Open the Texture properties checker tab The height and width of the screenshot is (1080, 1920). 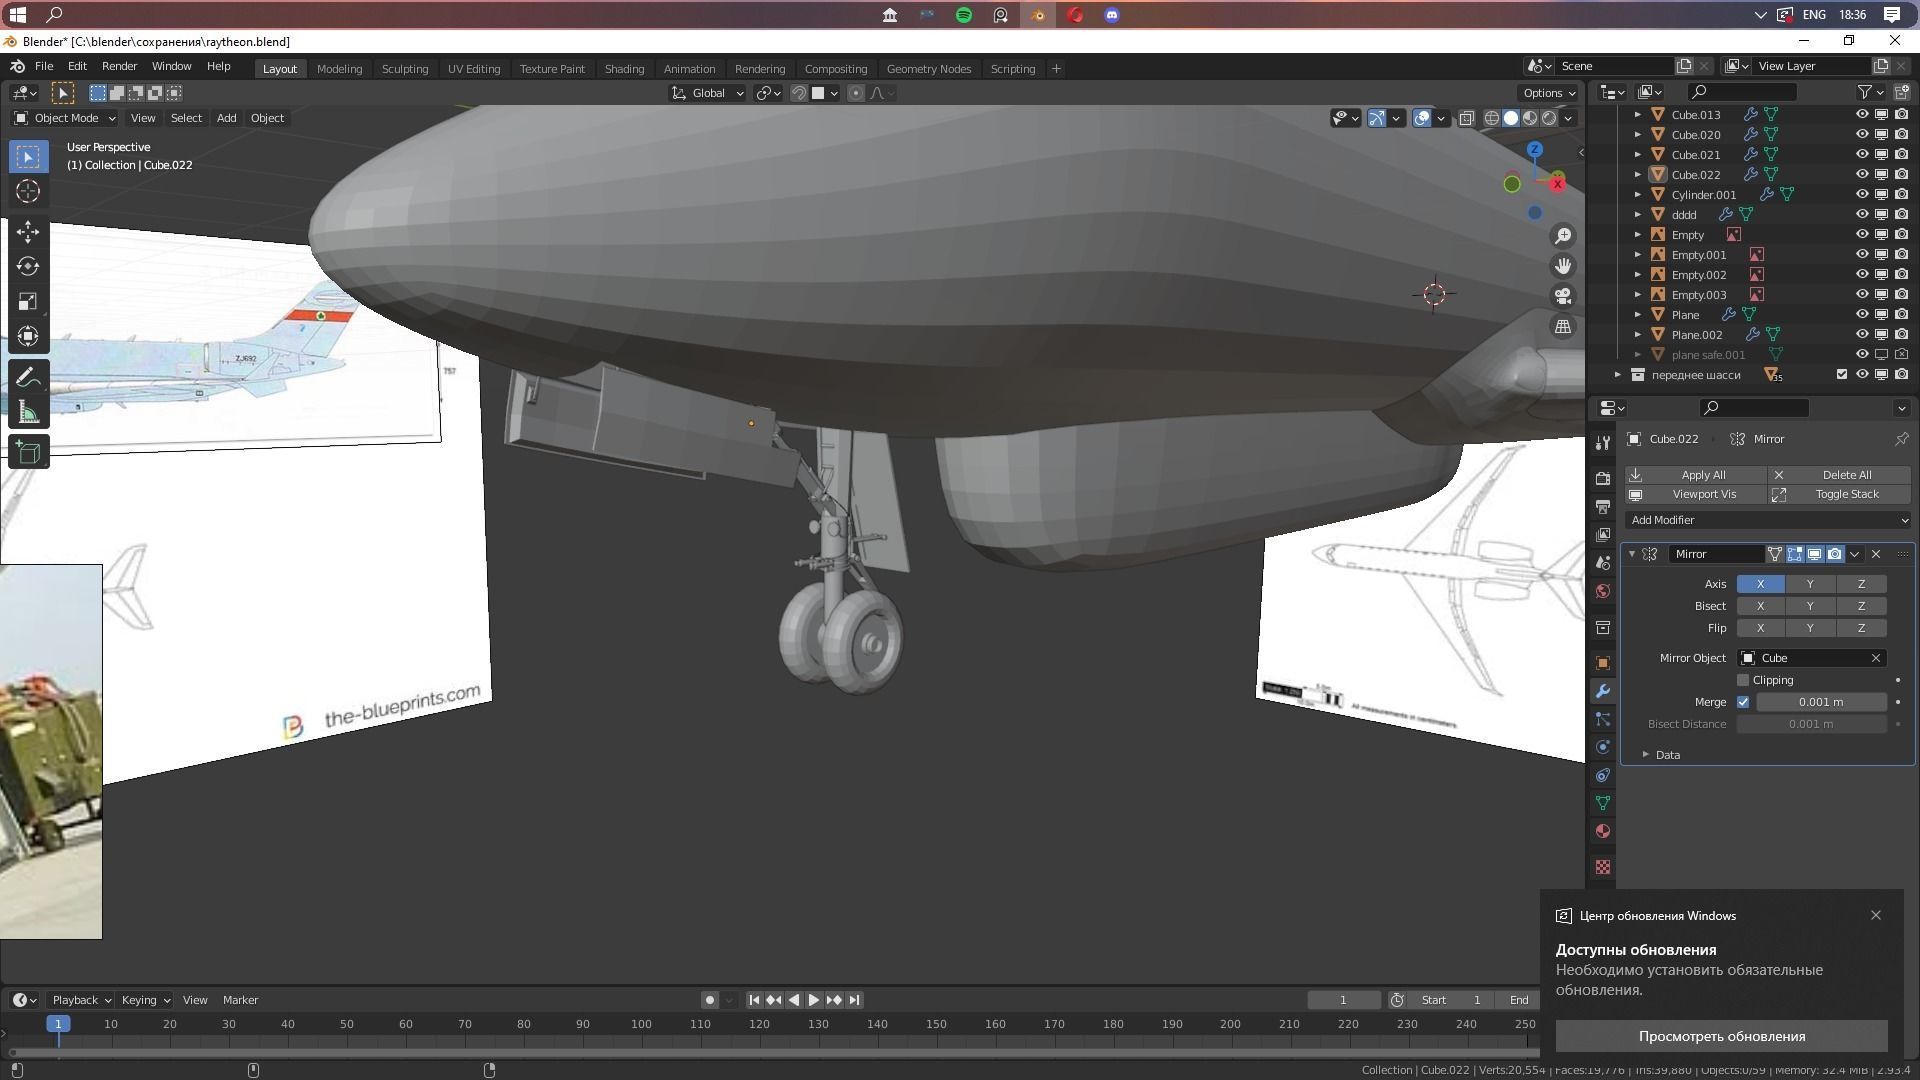1603,867
